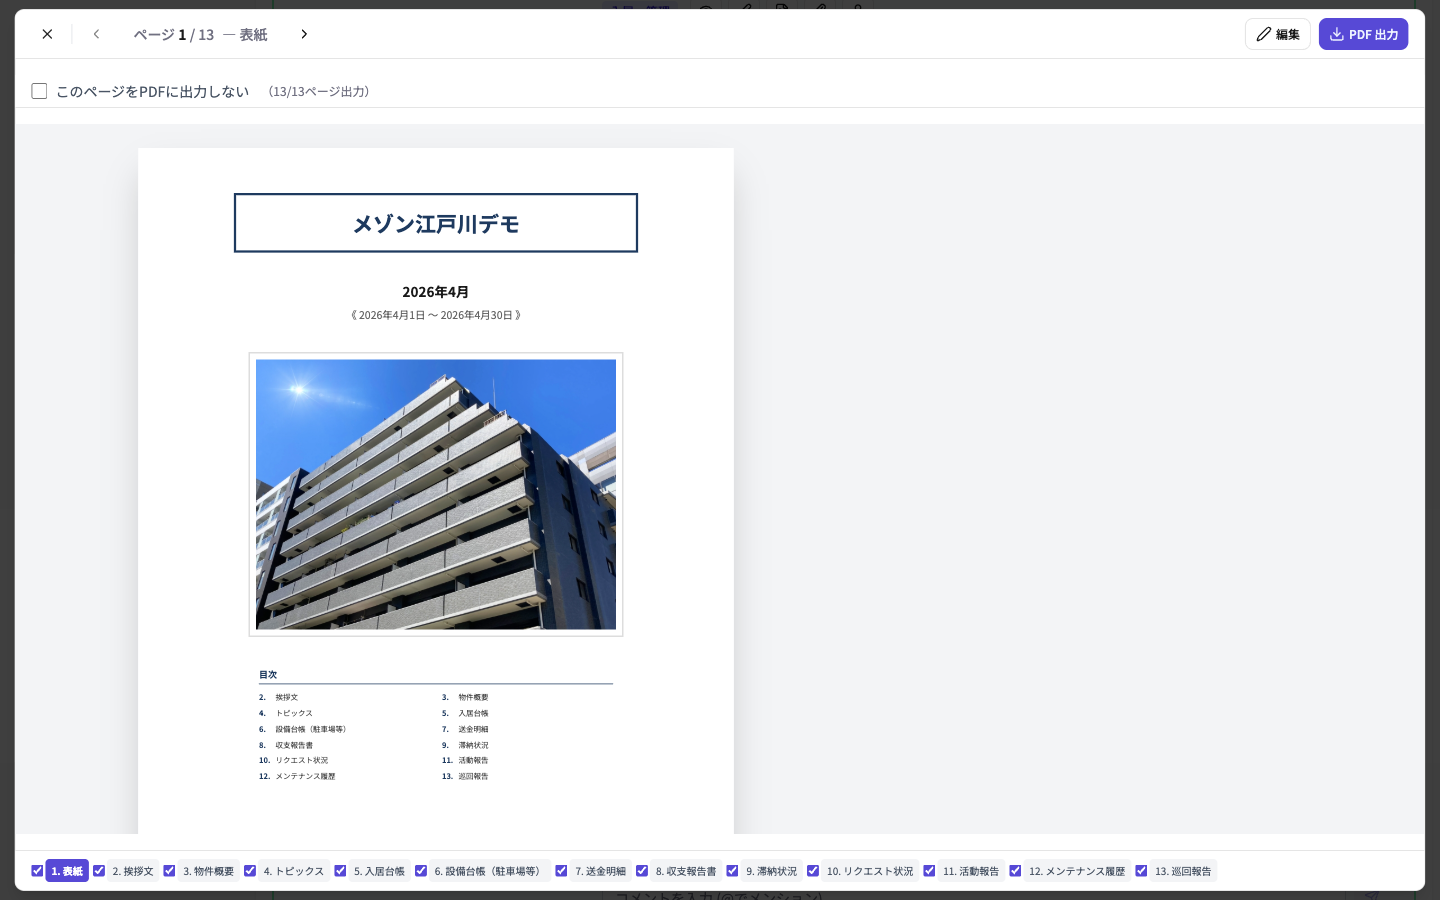The width and height of the screenshot is (1440, 900).
Task: Open the 13. 巡回報告 page tab
Action: point(1183,871)
